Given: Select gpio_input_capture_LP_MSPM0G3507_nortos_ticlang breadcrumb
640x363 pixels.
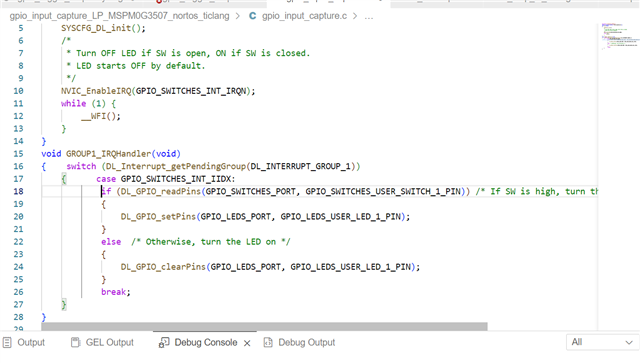Looking at the screenshot, I should tap(119, 16).
